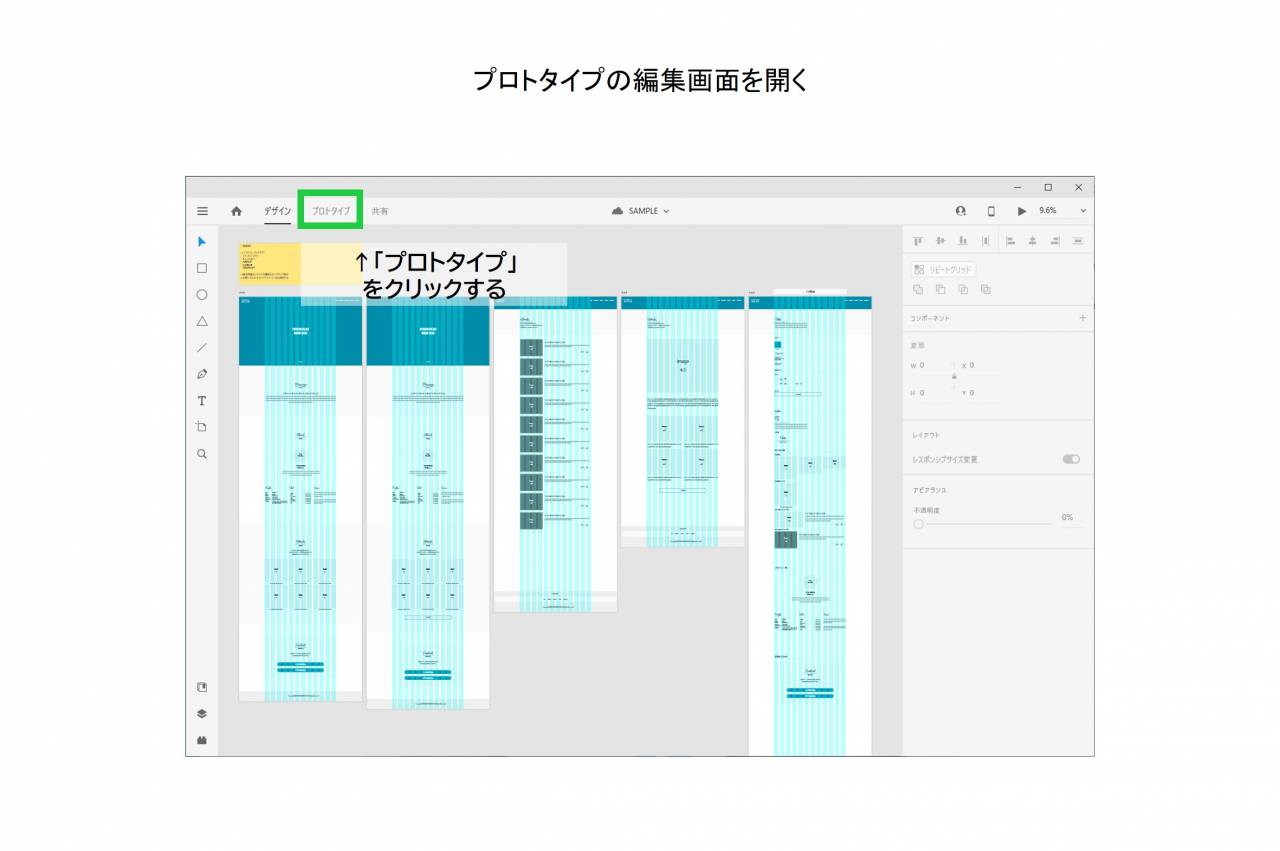Click the opacity slider handle
The height and width of the screenshot is (851, 1280).
point(918,523)
